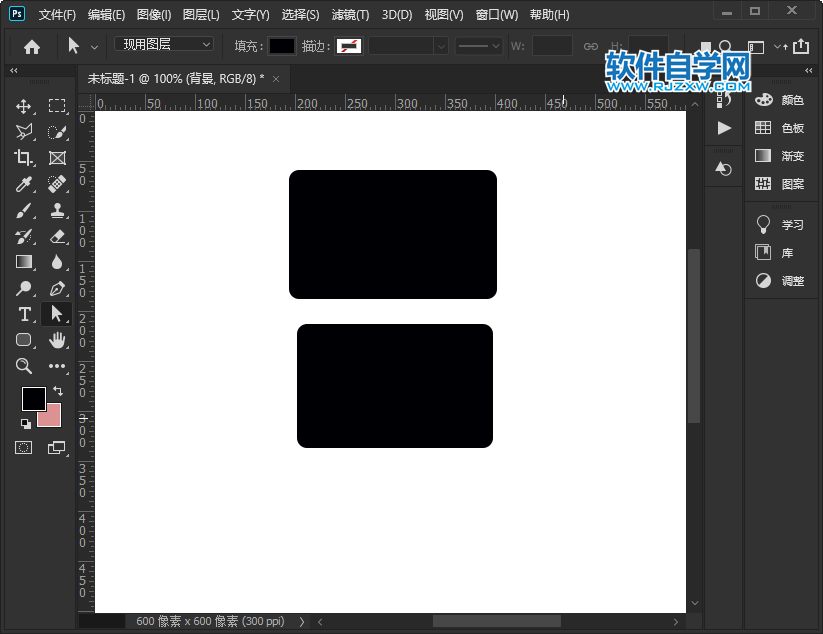Select the Eyedropper tool
Viewport: 823px width, 634px height.
(x=24, y=184)
